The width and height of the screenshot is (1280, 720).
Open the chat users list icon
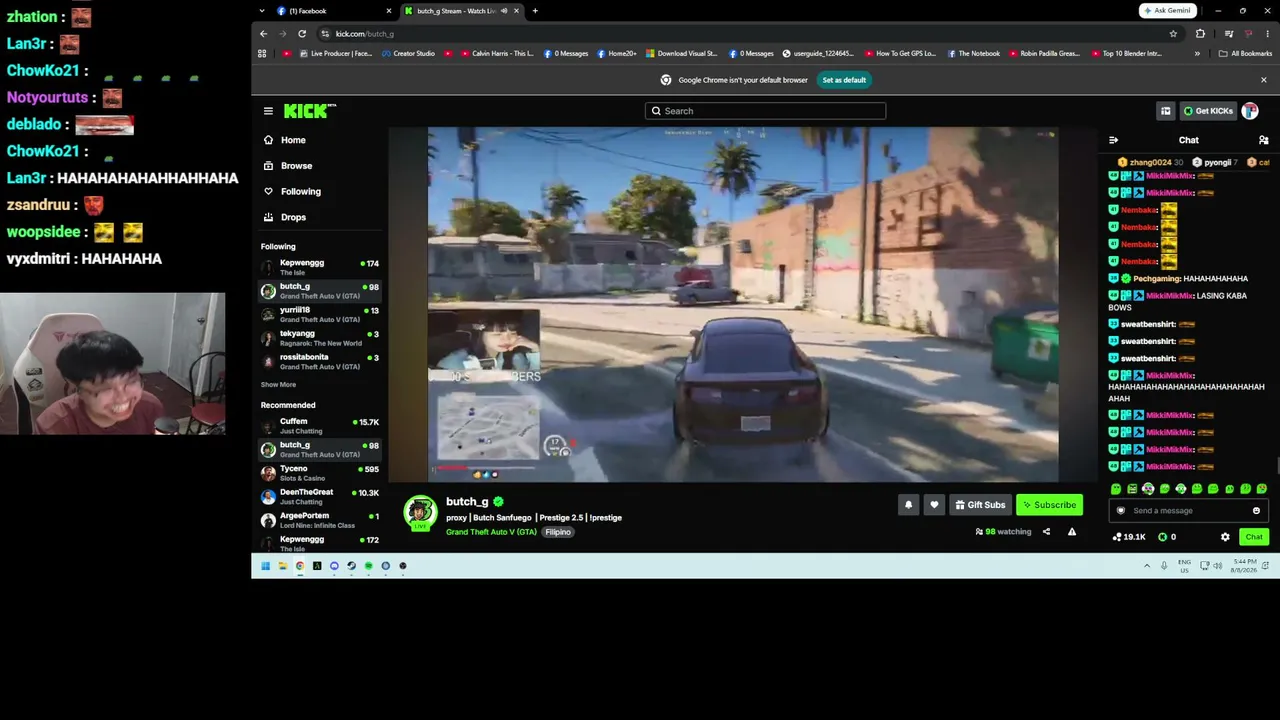[1264, 140]
